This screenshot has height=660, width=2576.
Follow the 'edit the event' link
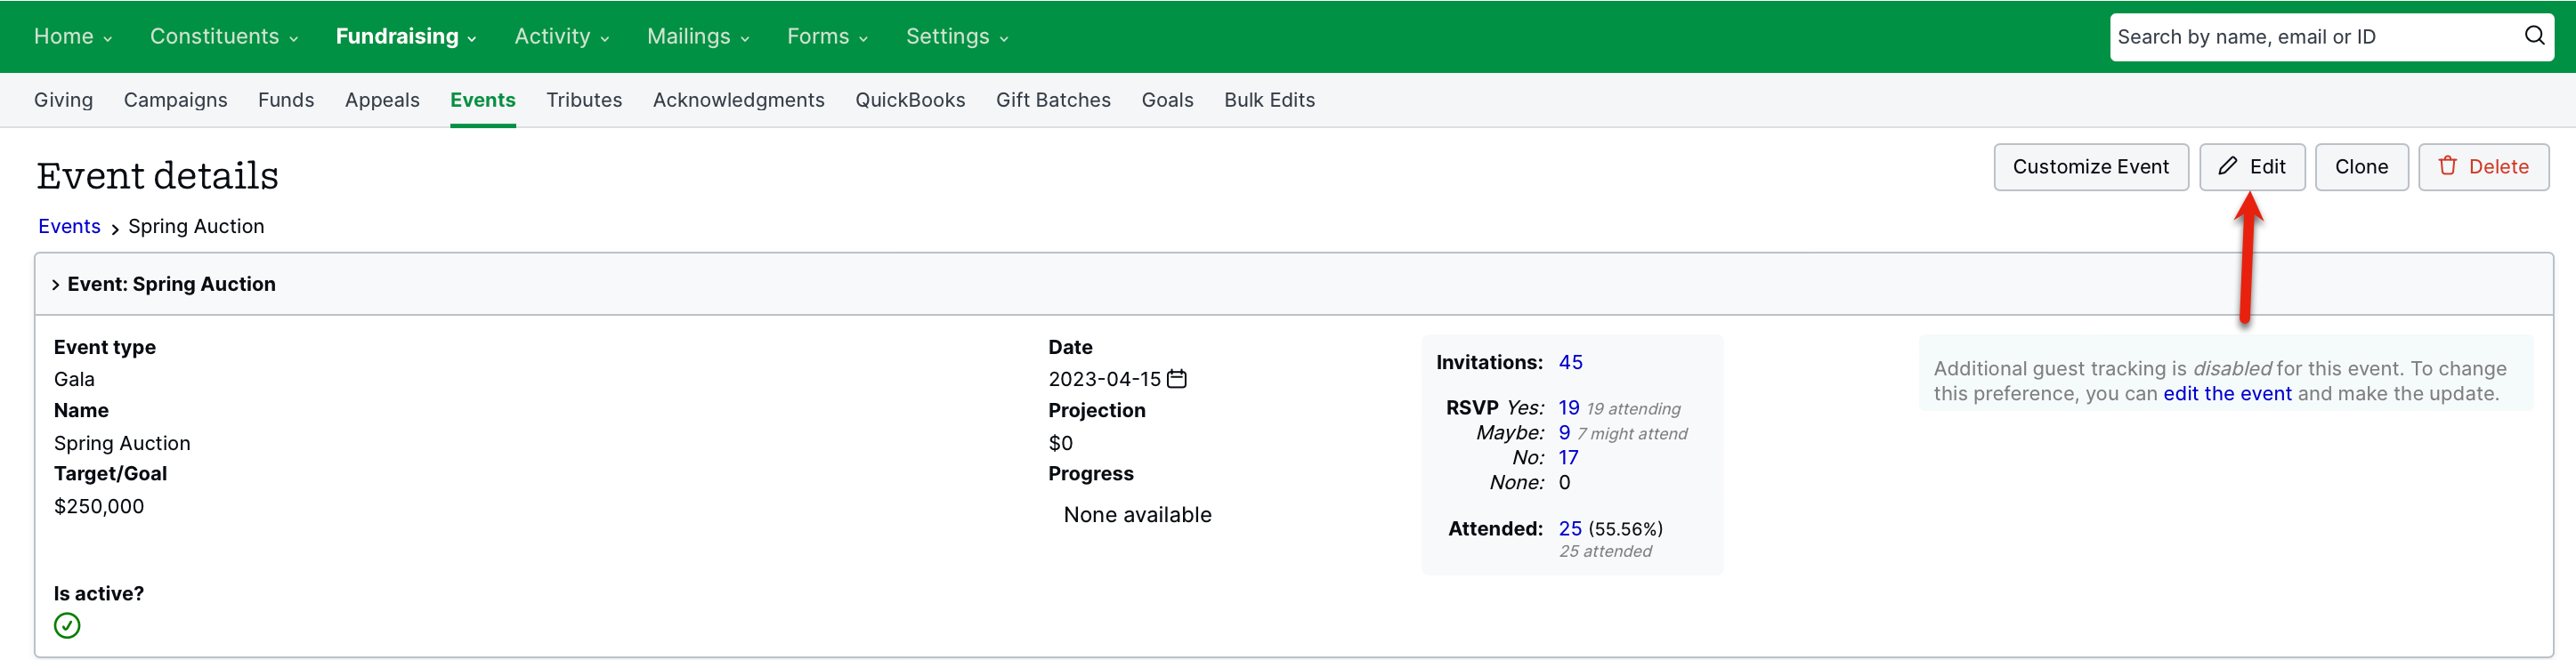coord(2227,394)
